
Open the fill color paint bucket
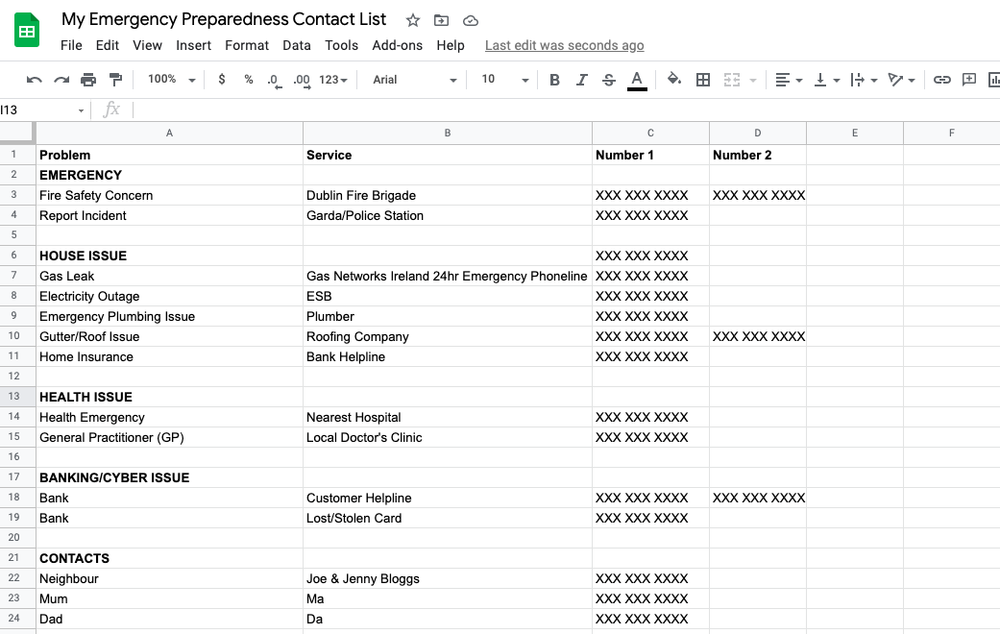673,79
